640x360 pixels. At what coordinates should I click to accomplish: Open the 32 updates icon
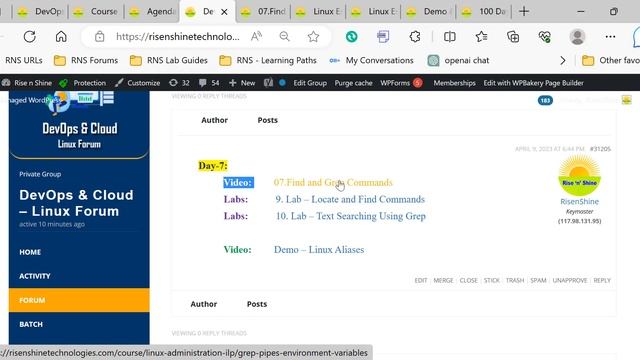[179, 83]
